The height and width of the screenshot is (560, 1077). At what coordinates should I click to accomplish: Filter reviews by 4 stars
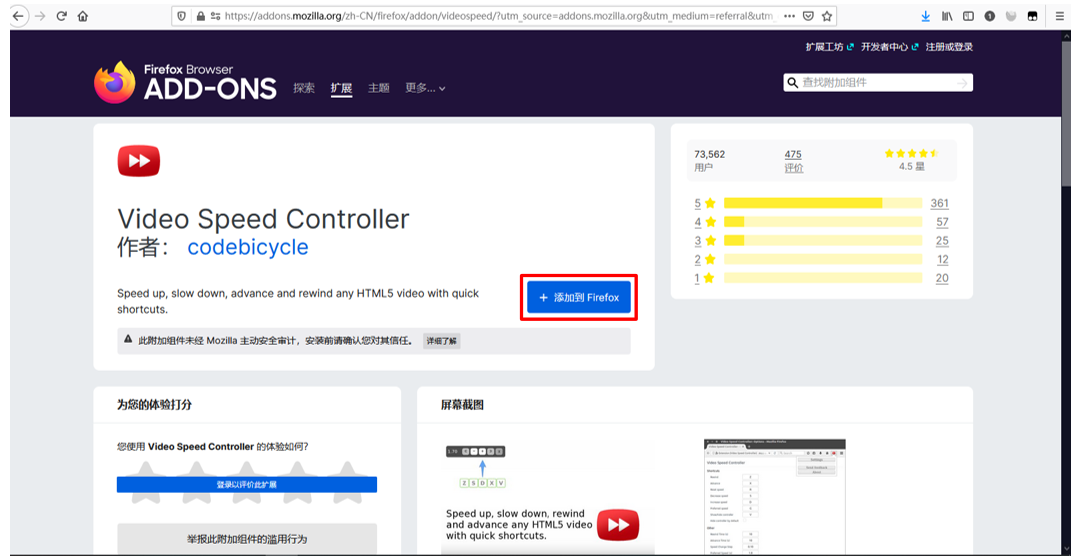pyautogui.click(x=705, y=222)
